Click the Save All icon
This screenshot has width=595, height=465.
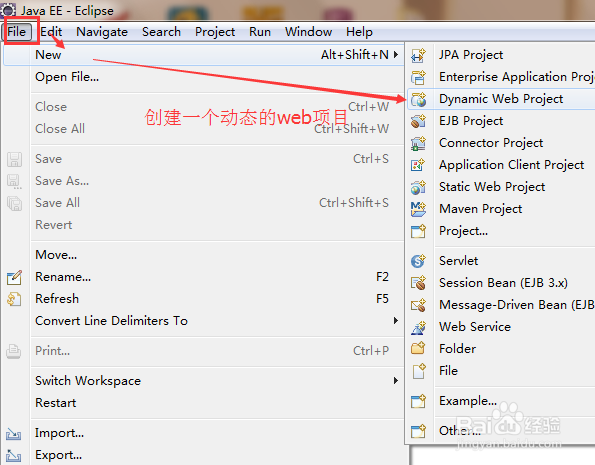14,203
